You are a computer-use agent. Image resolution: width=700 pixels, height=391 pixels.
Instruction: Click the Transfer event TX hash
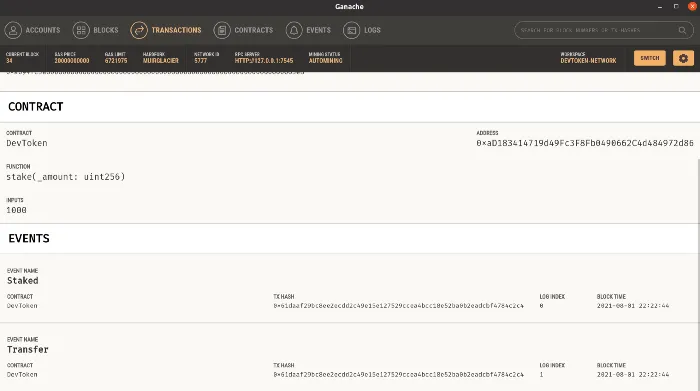click(398, 374)
